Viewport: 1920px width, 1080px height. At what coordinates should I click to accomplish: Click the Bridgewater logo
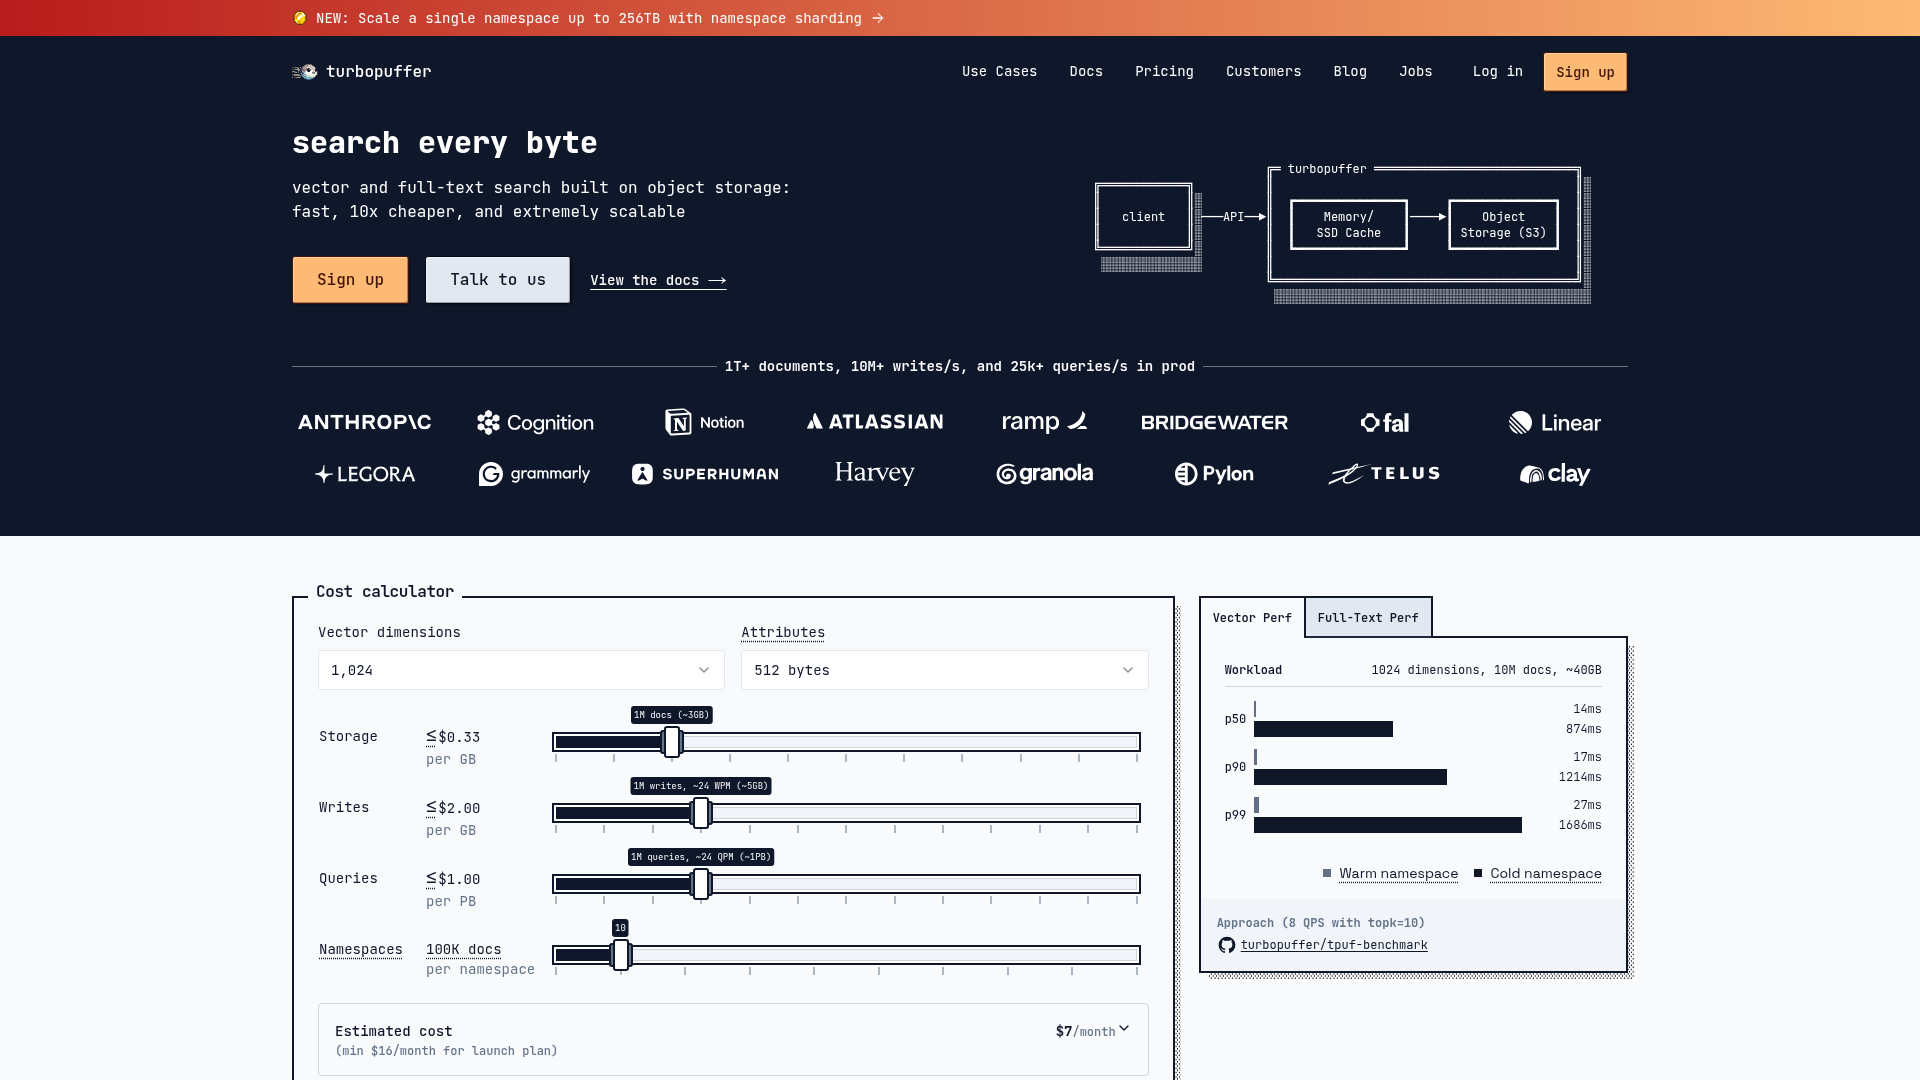tap(1215, 422)
